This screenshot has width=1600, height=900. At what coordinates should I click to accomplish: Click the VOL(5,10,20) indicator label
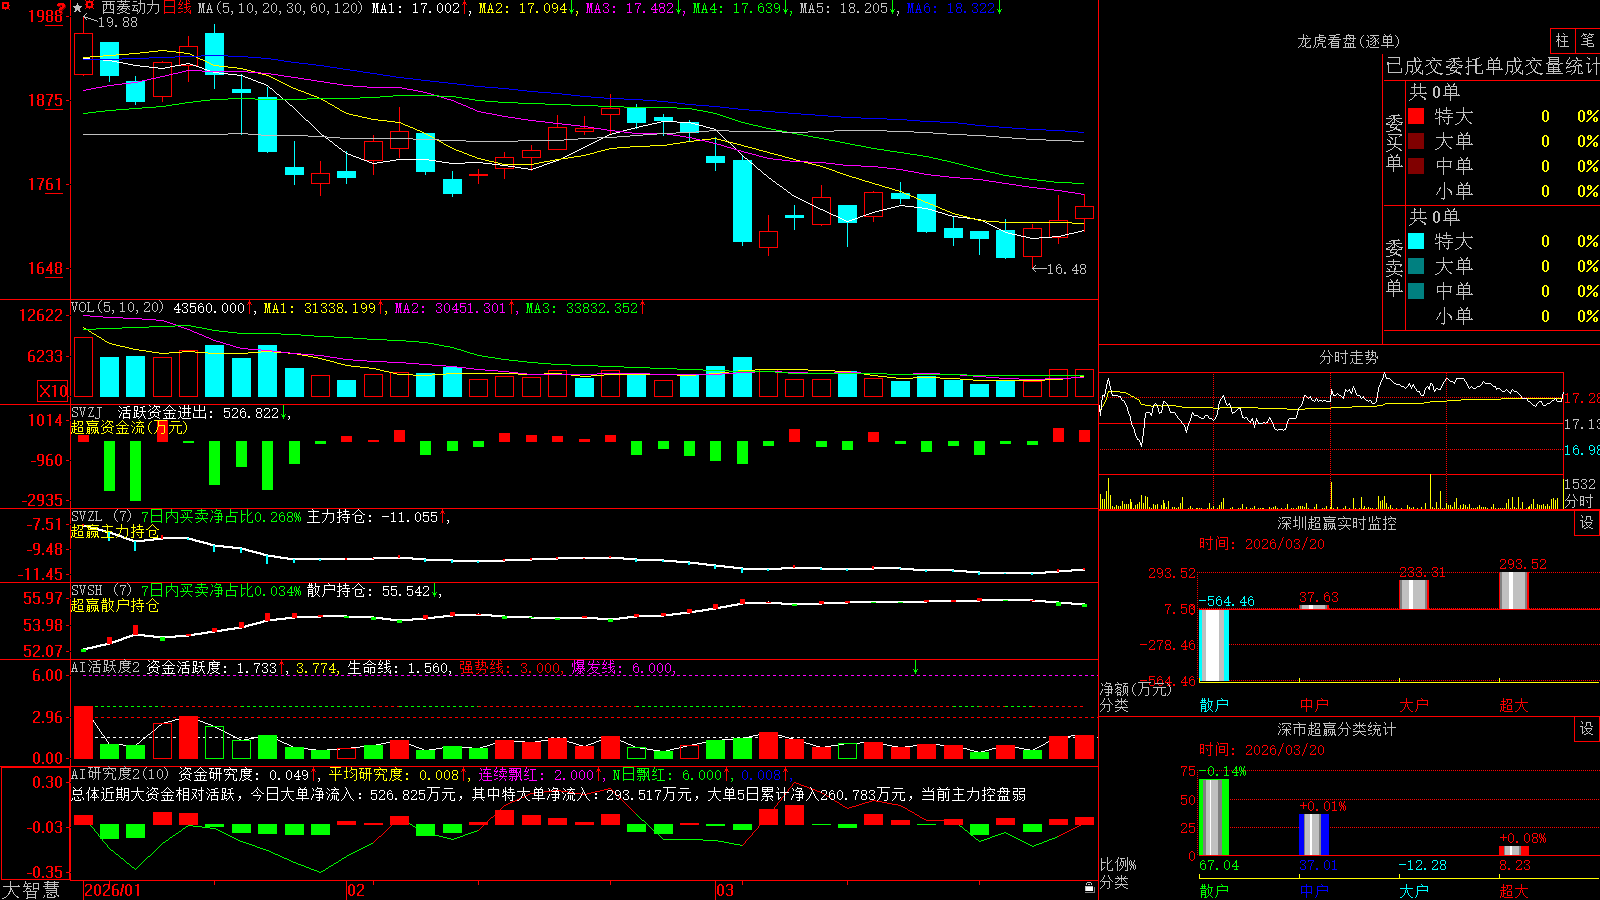click(x=117, y=308)
